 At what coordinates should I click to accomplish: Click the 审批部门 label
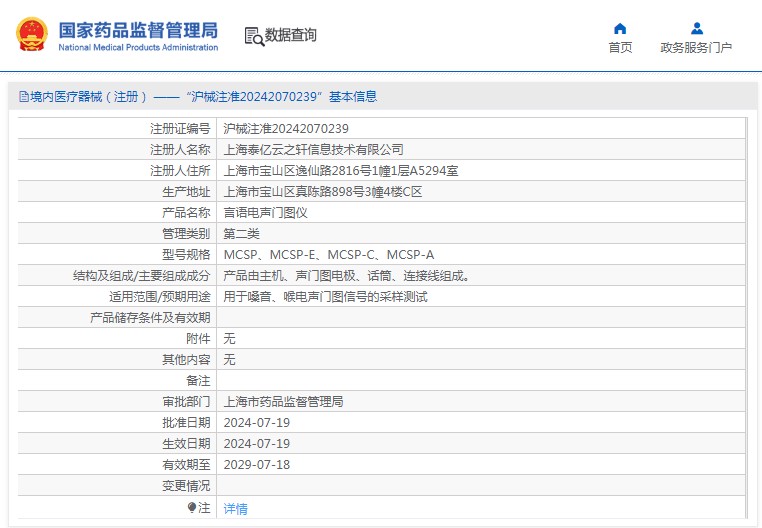[186, 402]
